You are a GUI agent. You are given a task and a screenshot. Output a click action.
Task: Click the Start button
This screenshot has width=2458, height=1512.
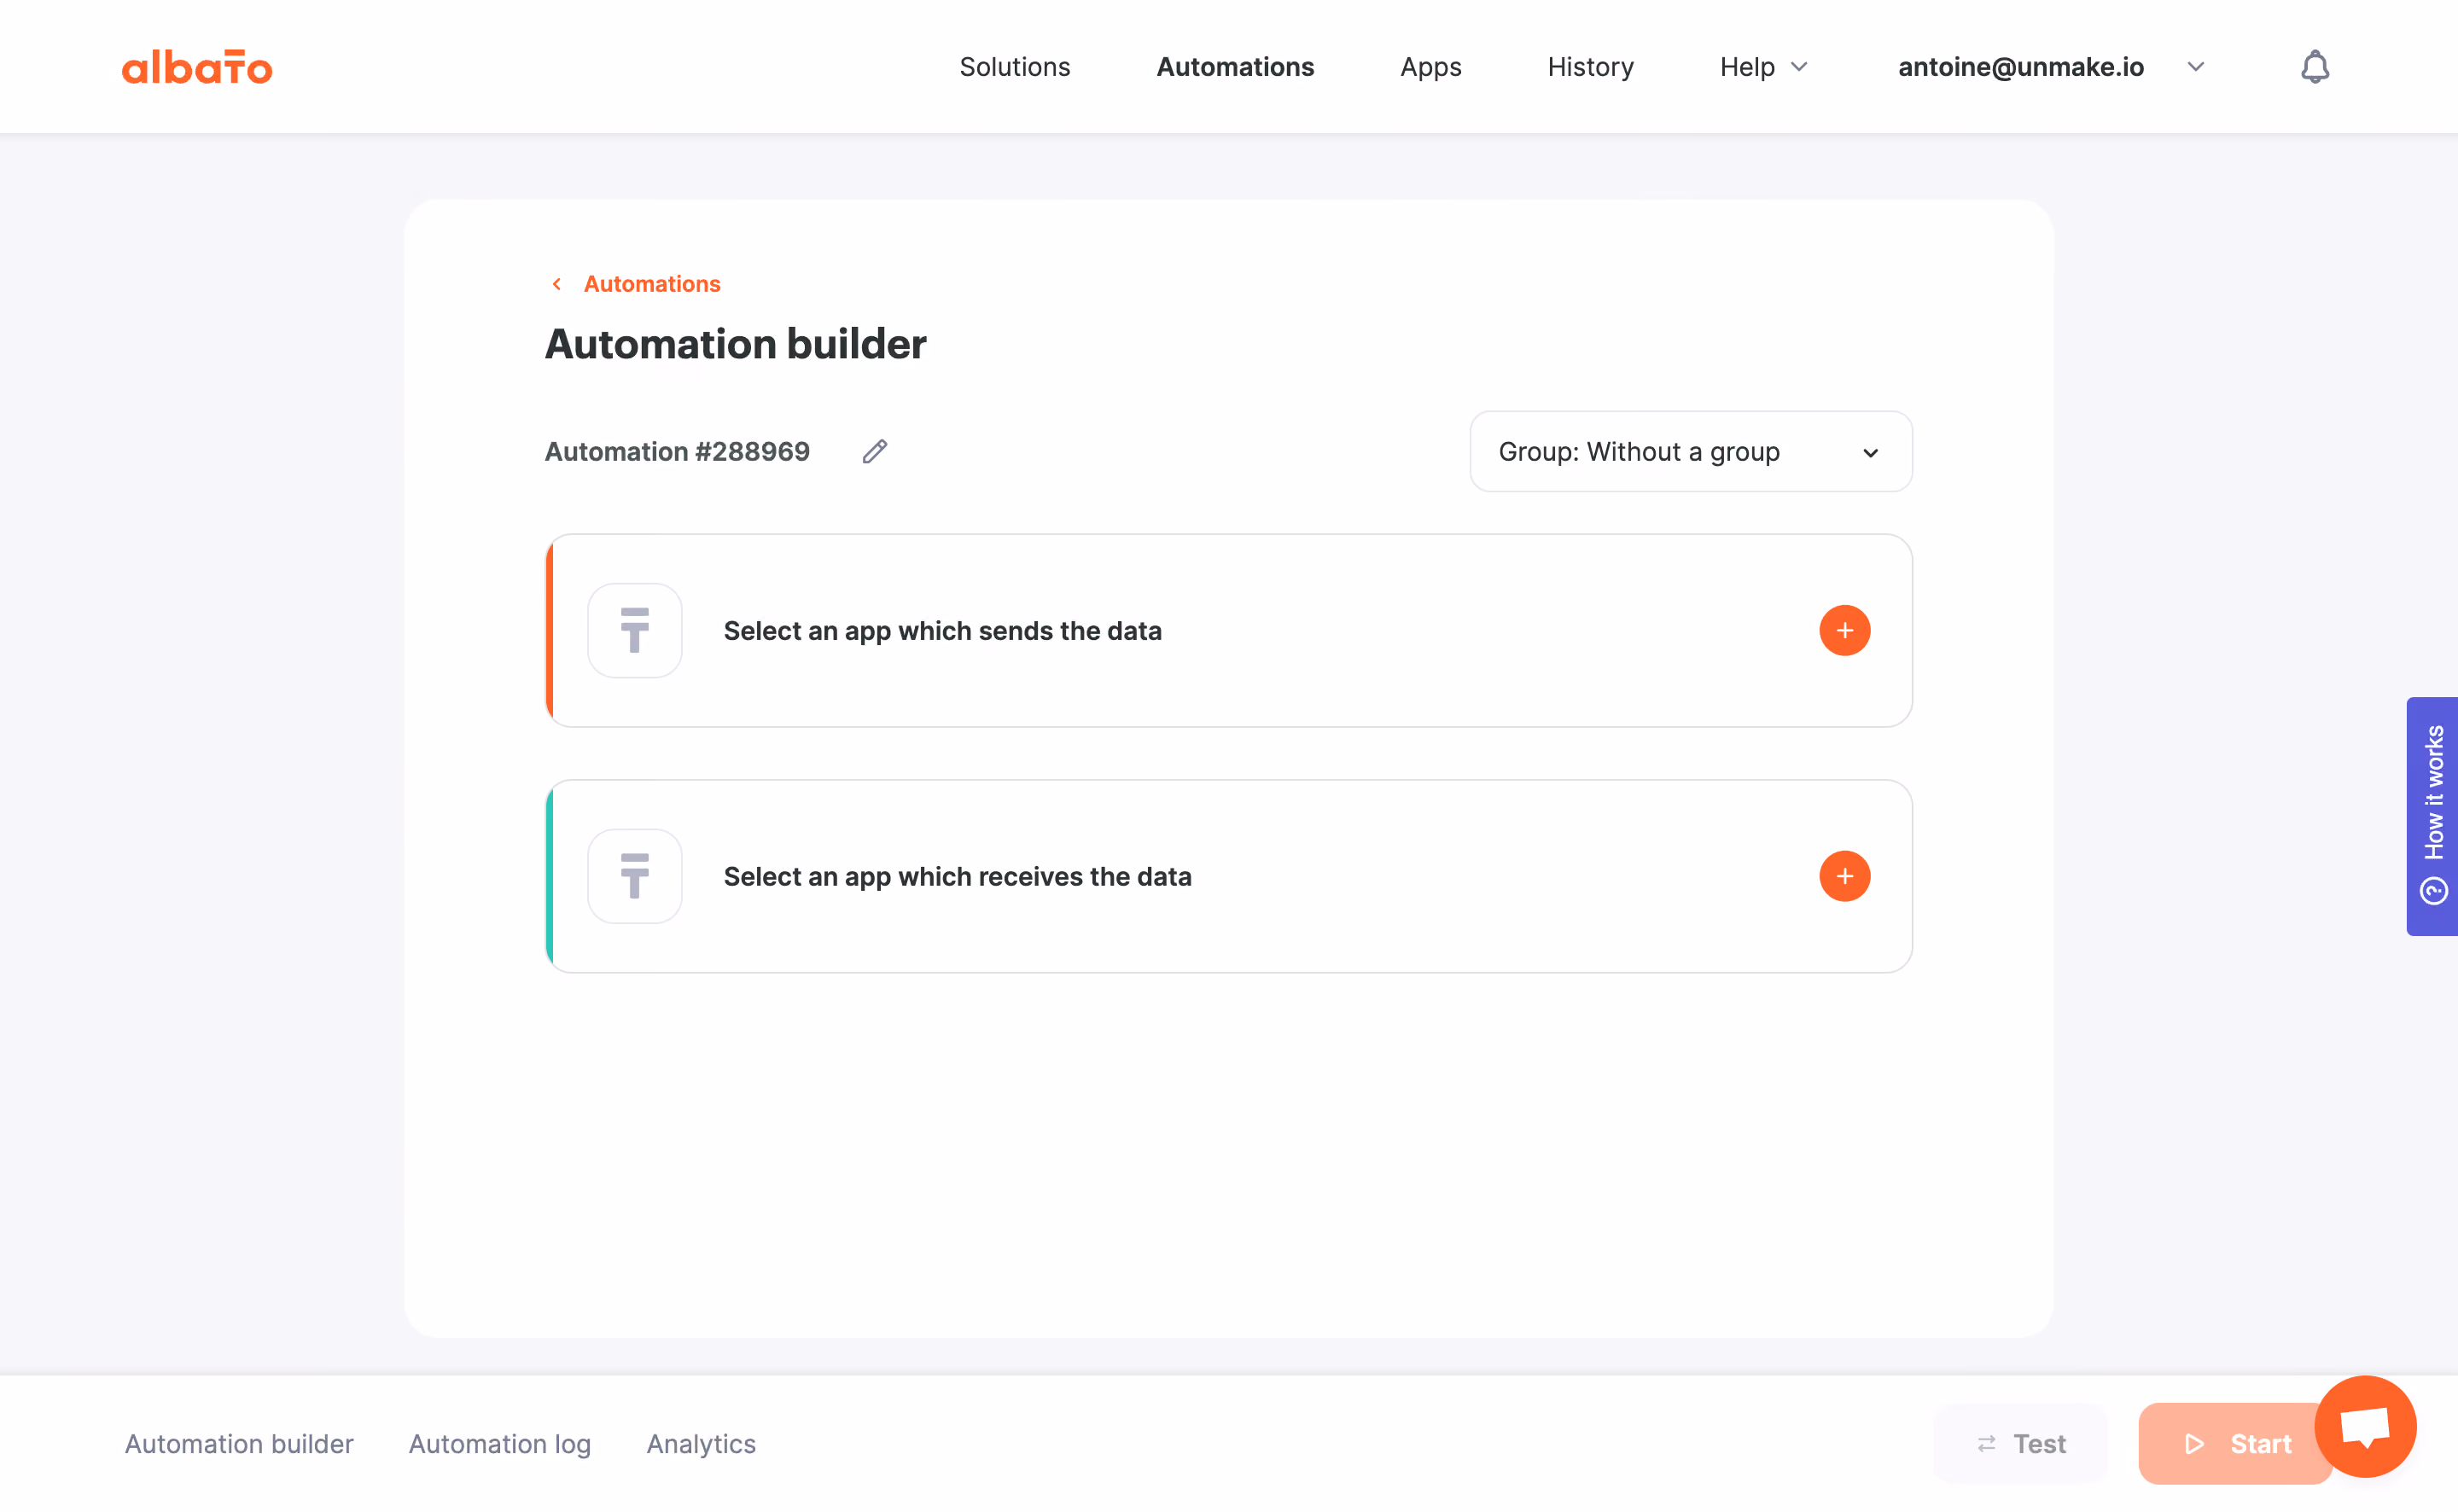point(2236,1444)
